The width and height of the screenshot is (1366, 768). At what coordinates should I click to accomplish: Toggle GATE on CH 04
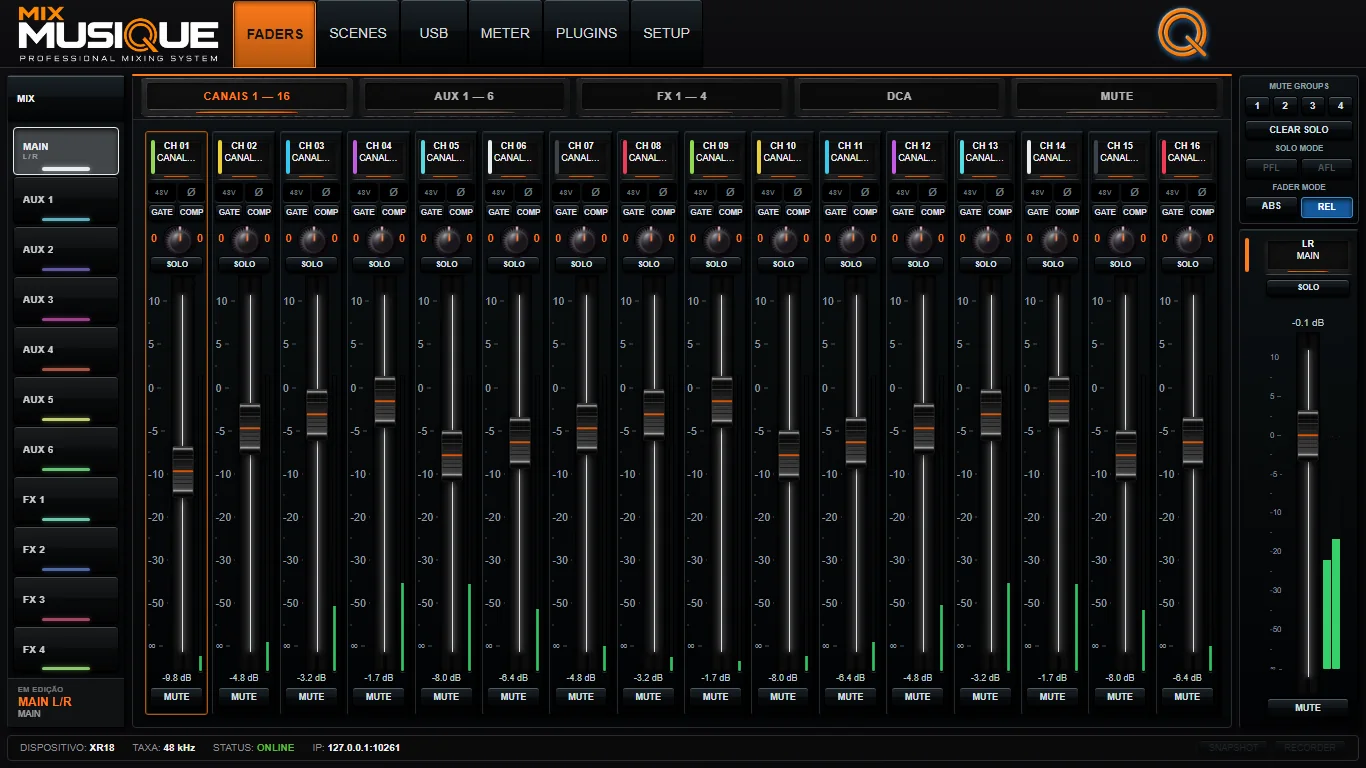[x=364, y=212]
